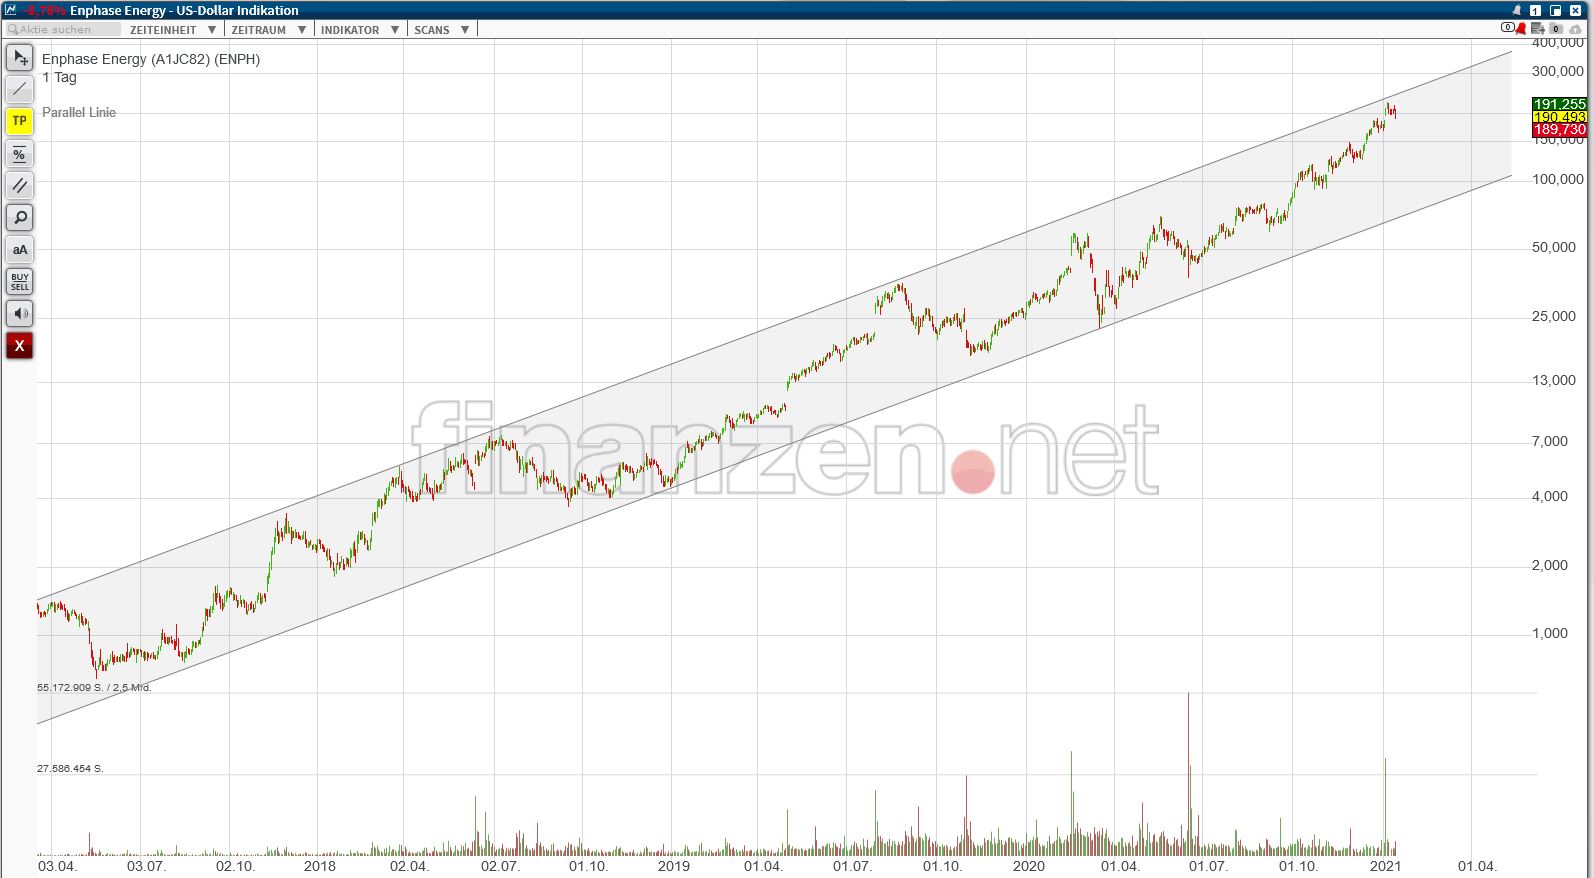Click the red 189,730 price label
The image size is (1594, 878).
(1559, 130)
